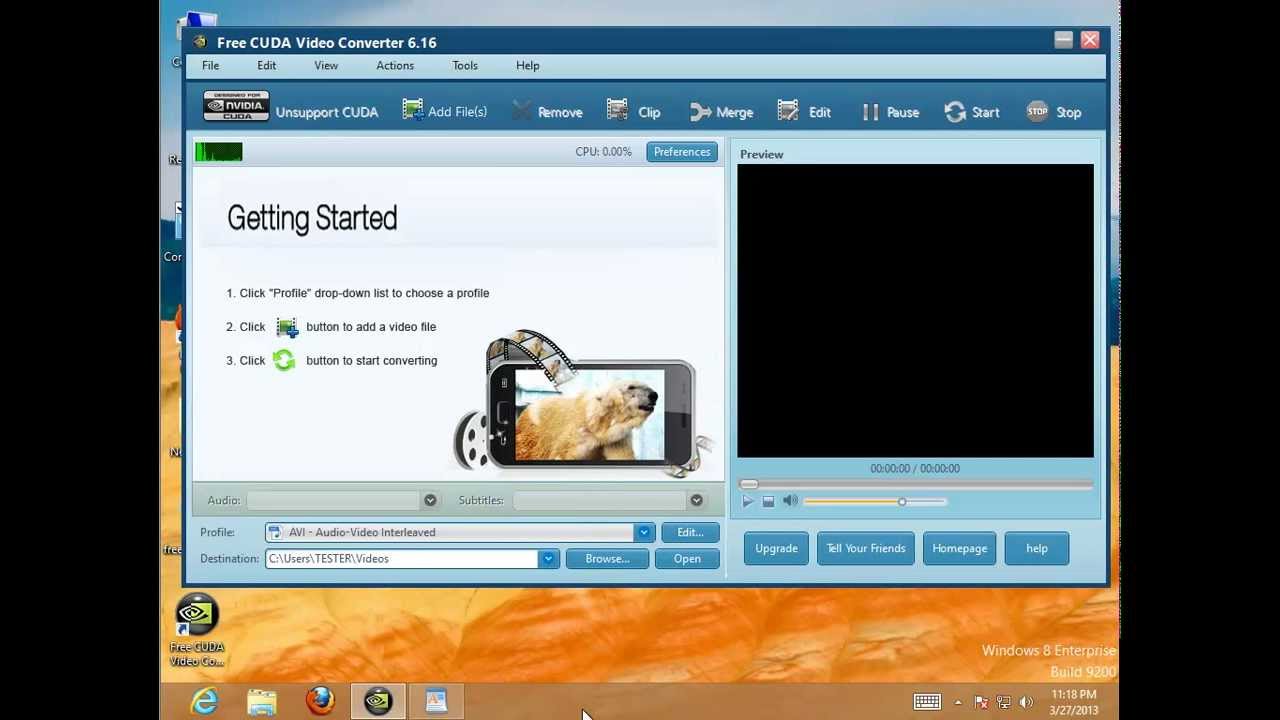1280x720 pixels.
Task: Click the black preview video area
Action: [x=915, y=311]
